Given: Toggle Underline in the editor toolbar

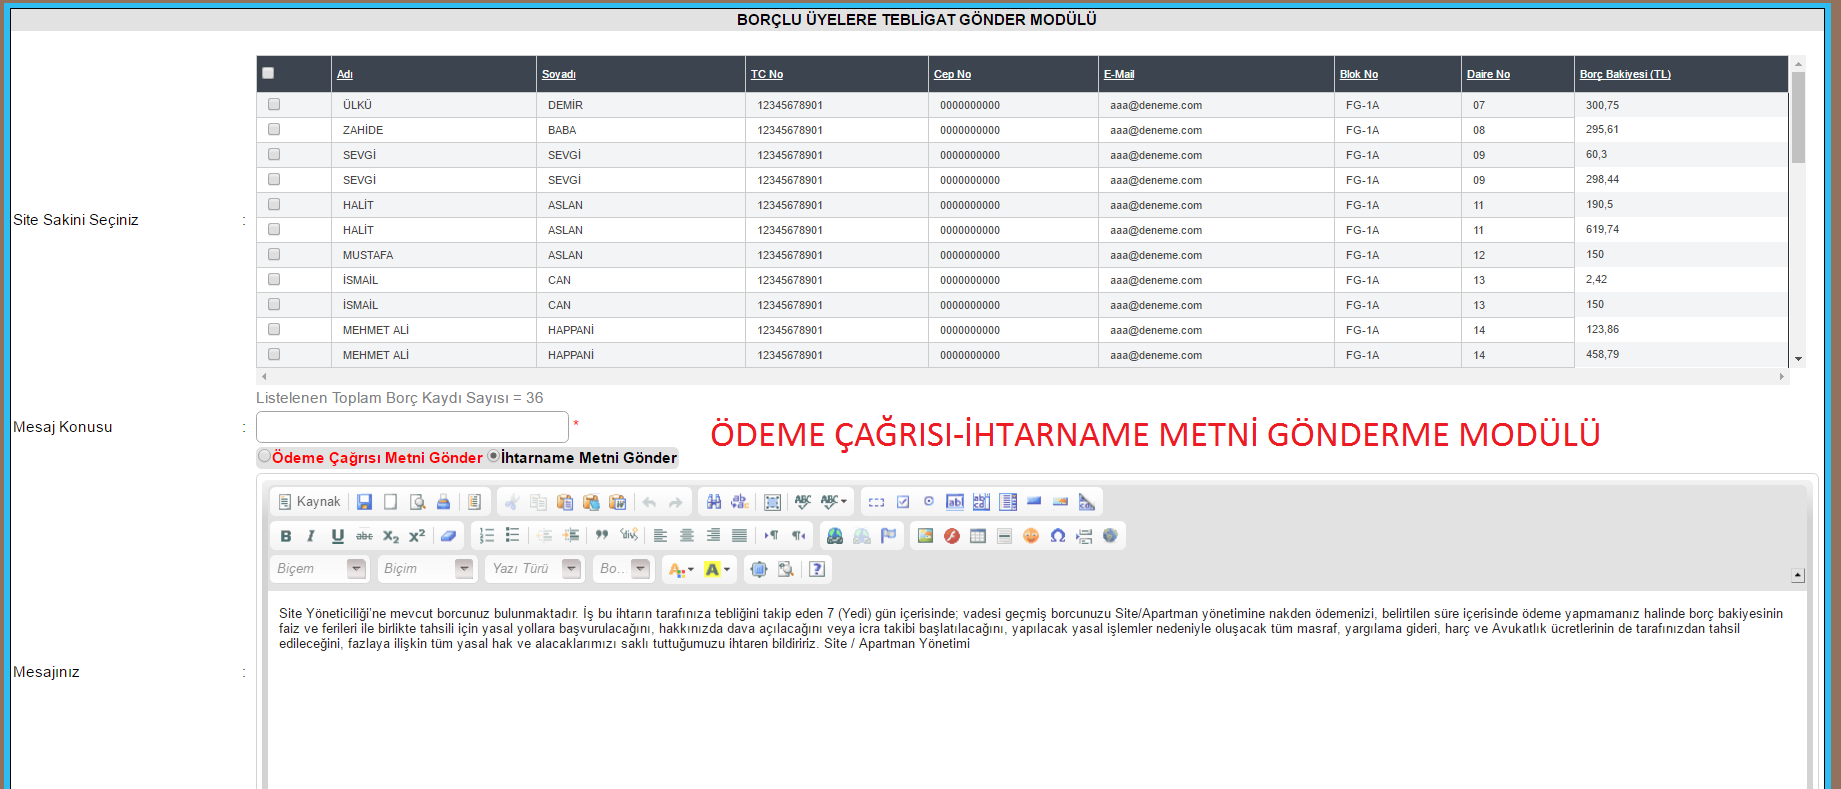Looking at the screenshot, I should pos(338,536).
